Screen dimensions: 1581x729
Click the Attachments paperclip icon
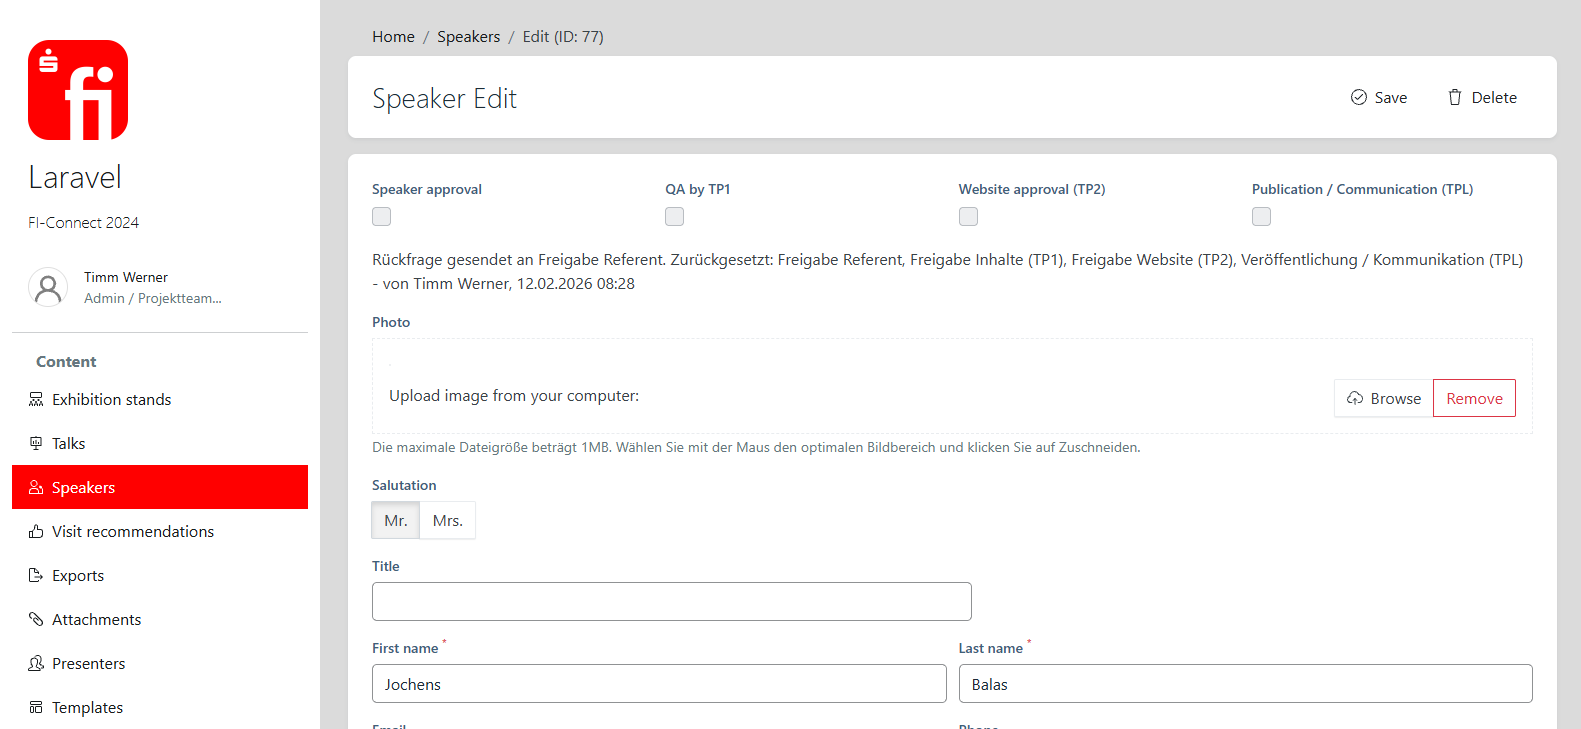point(36,620)
